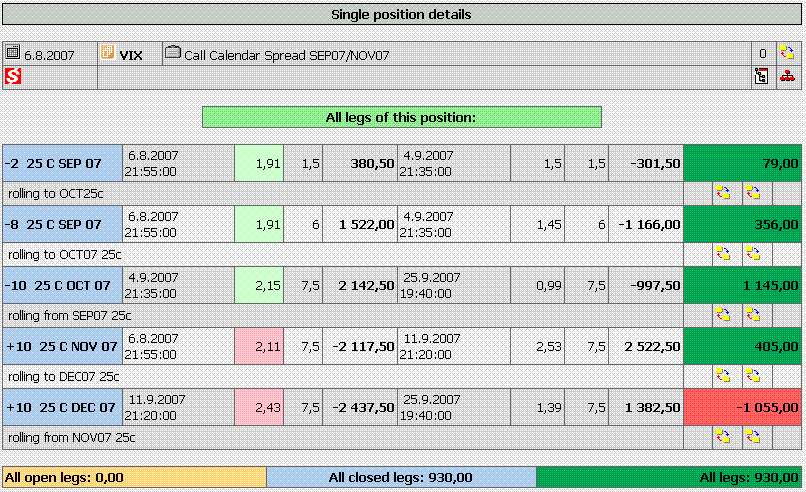Viewport: 806px width, 492px height.
Task: Click the red hierarchy icon in header
Action: tap(787, 77)
